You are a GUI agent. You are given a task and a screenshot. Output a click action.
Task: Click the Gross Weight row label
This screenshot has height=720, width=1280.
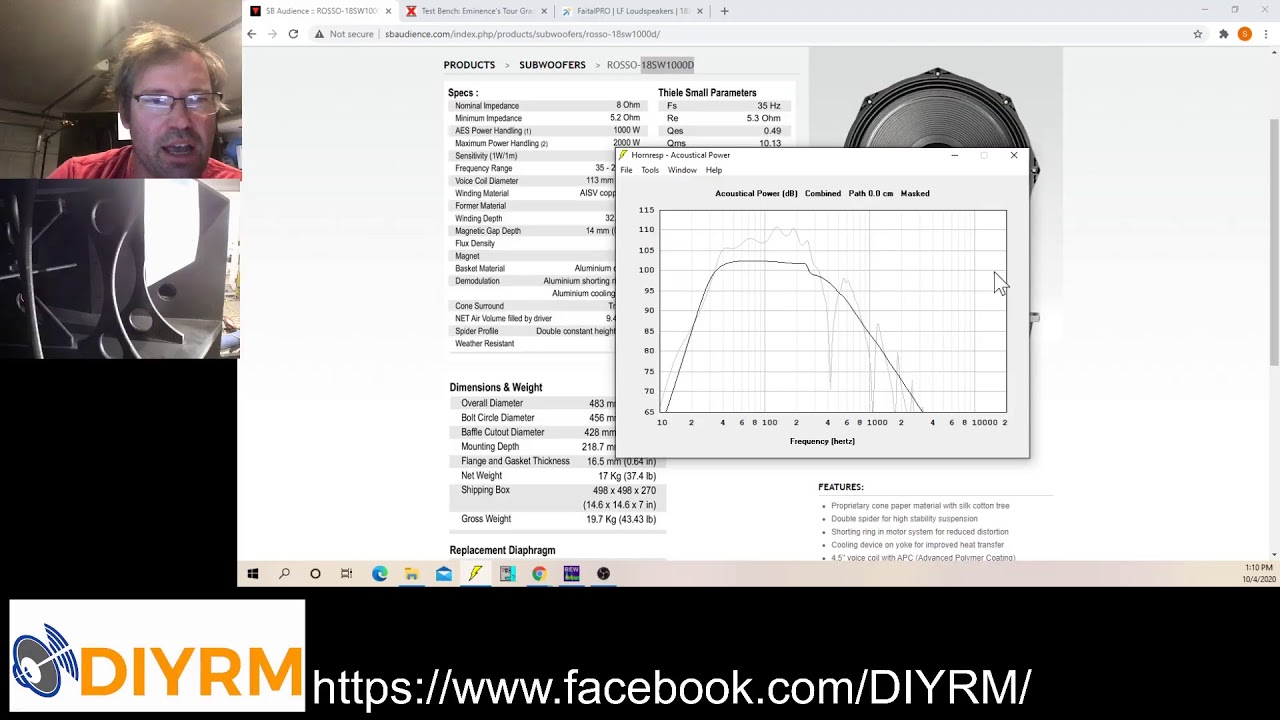(486, 519)
